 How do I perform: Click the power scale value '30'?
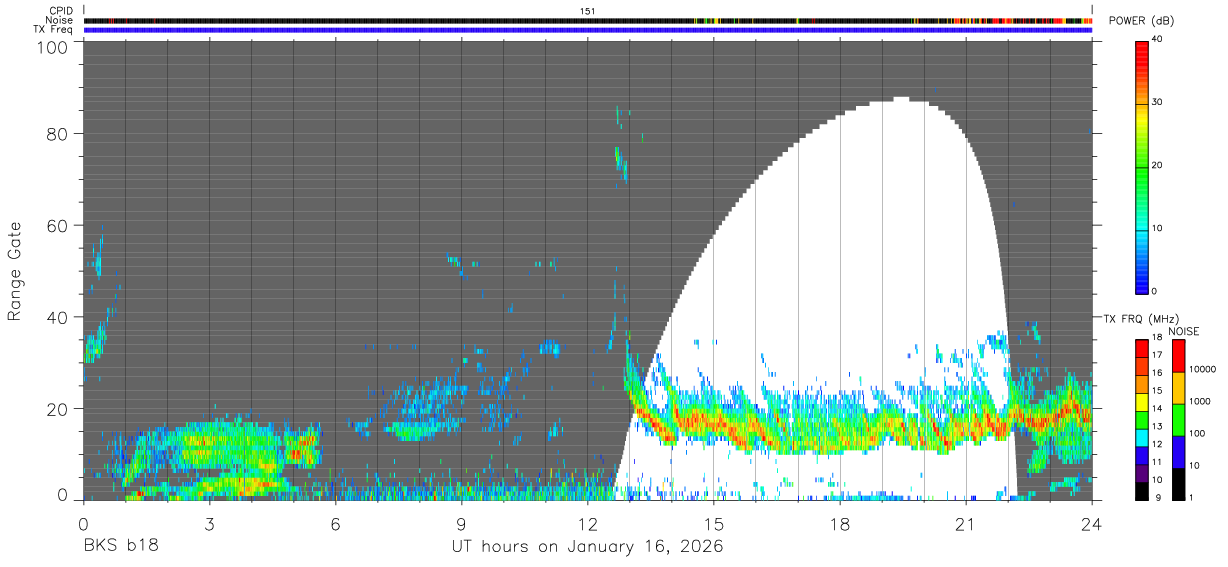pyautogui.click(x=1159, y=103)
